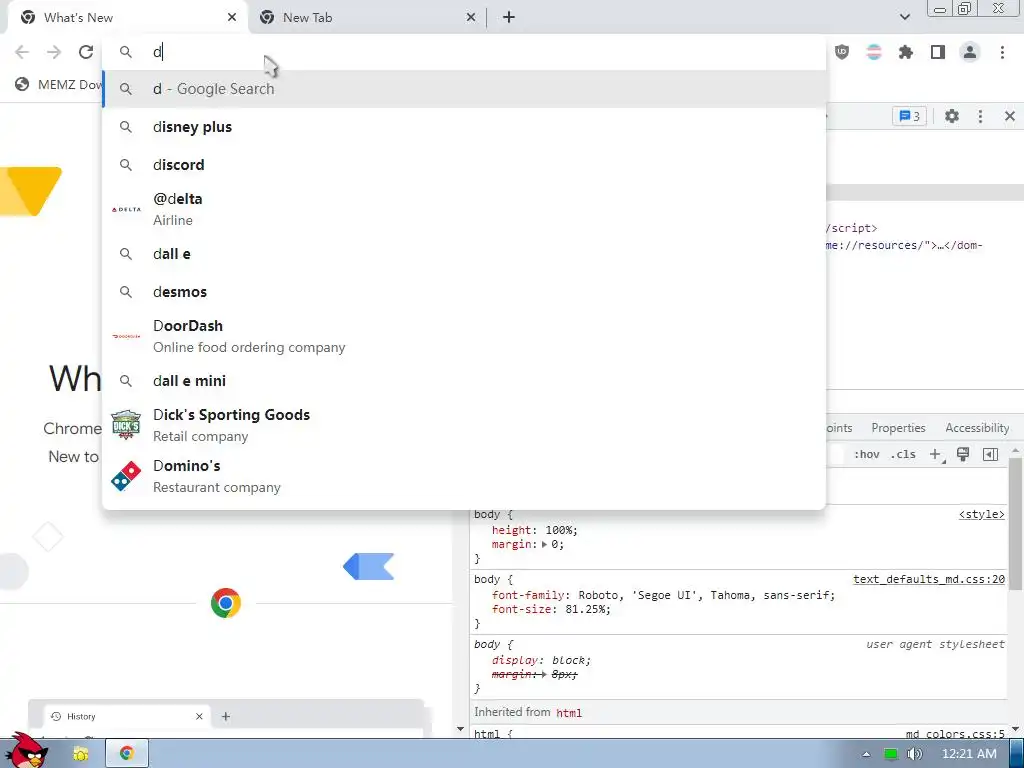Toggle the browser side panel
The image size is (1024, 768).
[938, 52]
